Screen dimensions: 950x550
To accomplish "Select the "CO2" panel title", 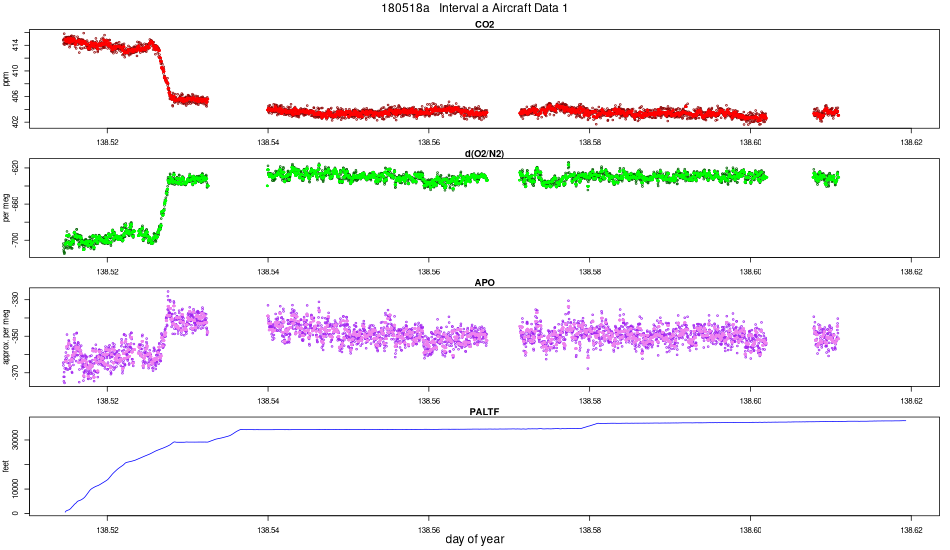I will click(x=484, y=25).
